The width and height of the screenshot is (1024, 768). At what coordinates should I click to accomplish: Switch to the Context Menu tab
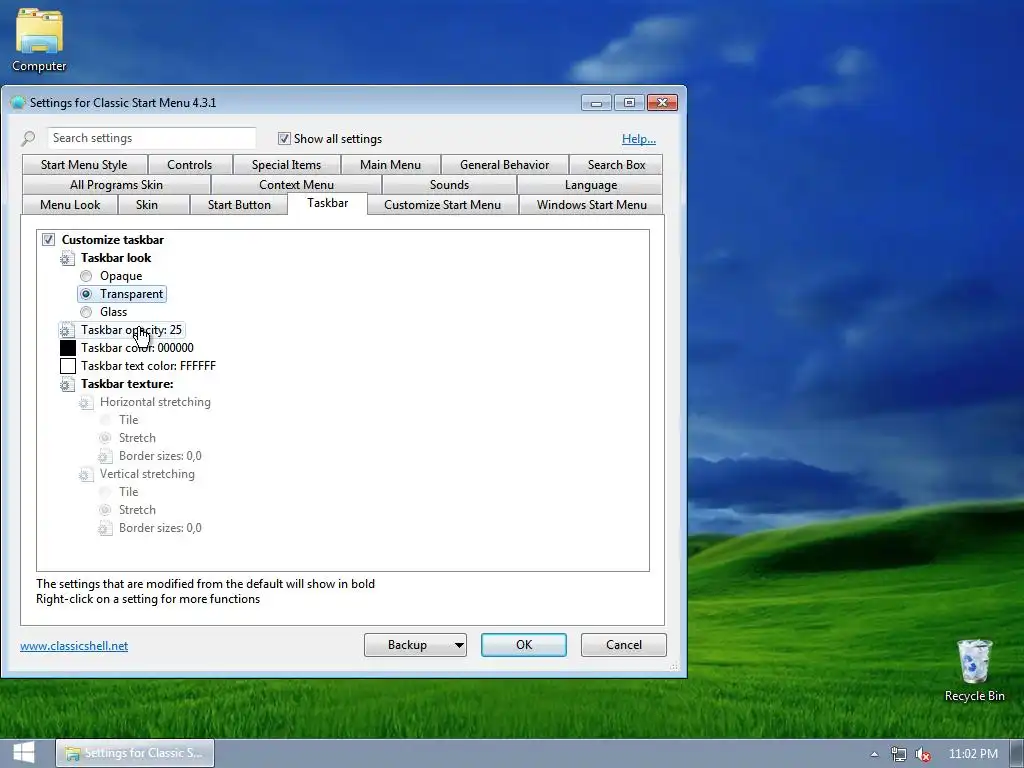click(296, 185)
